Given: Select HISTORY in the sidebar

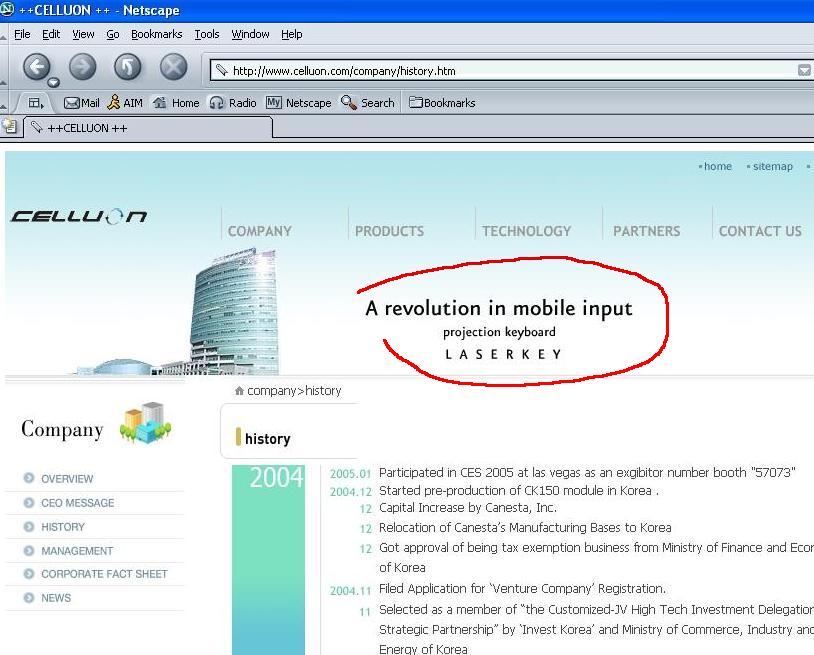Looking at the screenshot, I should click(x=63, y=527).
